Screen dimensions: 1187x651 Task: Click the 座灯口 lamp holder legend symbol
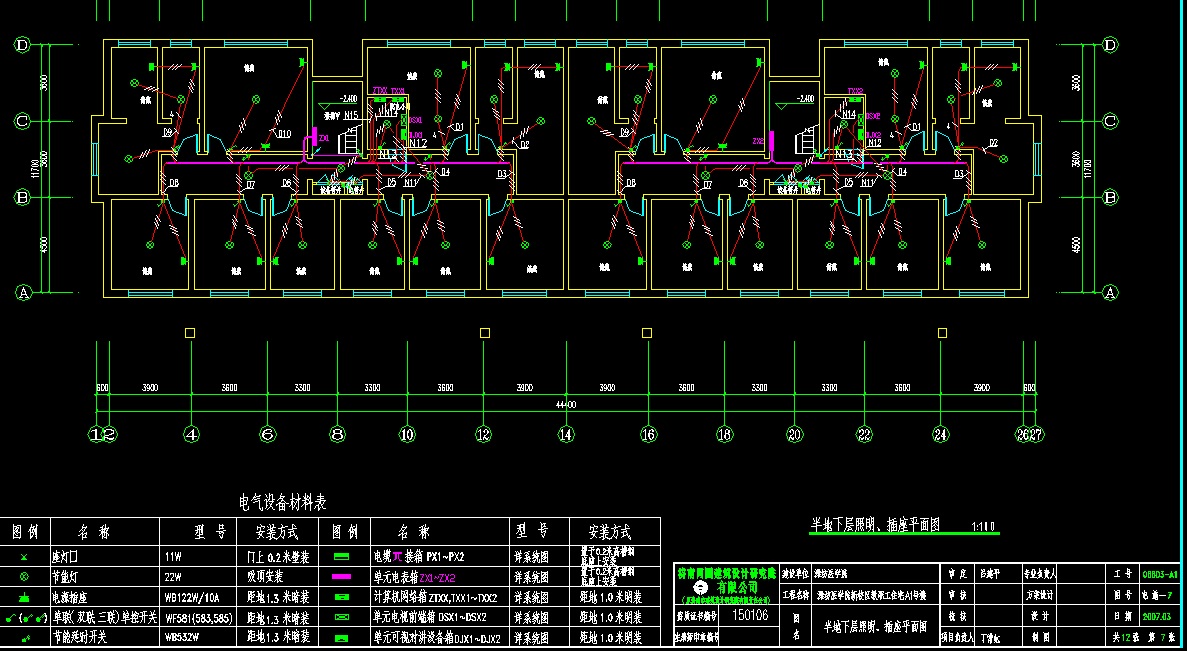pyautogui.click(x=24, y=557)
